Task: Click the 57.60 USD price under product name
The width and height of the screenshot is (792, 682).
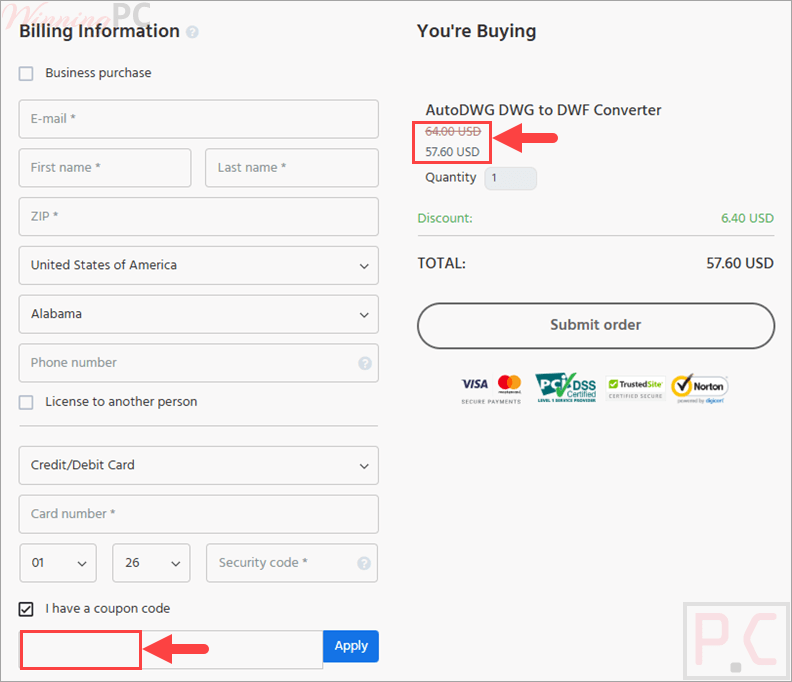Action: coord(453,152)
